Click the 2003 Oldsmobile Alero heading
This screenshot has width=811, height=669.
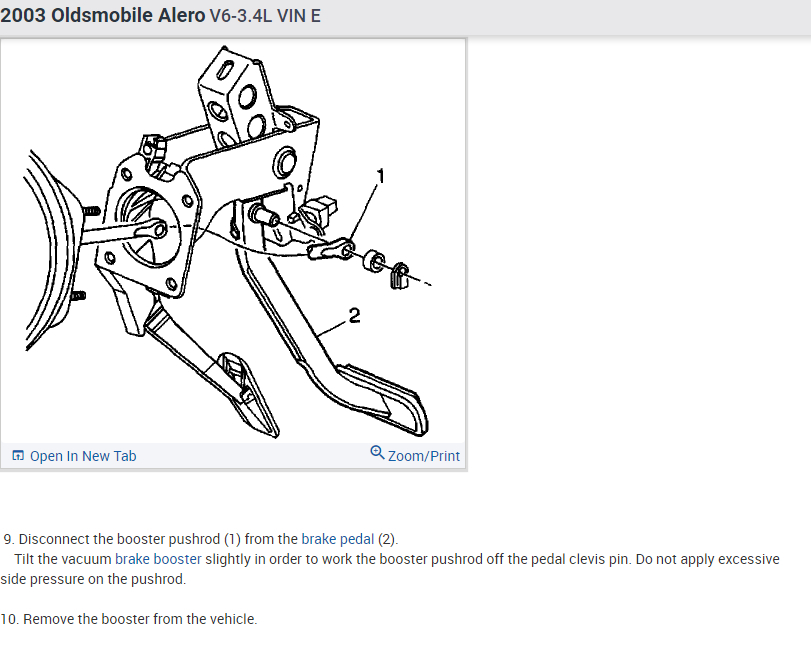pos(103,16)
